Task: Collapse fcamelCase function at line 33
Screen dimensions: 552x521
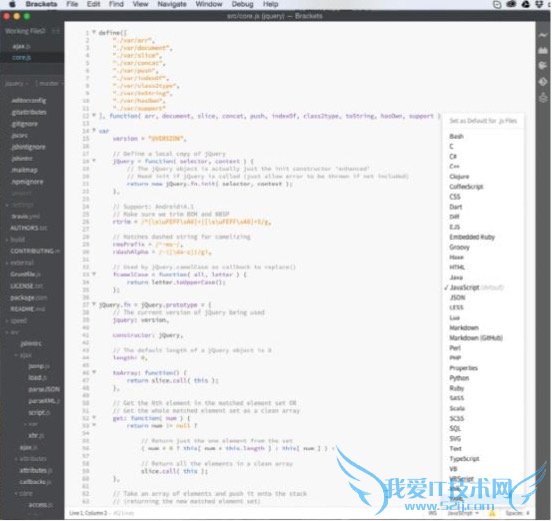Action: click(x=94, y=274)
